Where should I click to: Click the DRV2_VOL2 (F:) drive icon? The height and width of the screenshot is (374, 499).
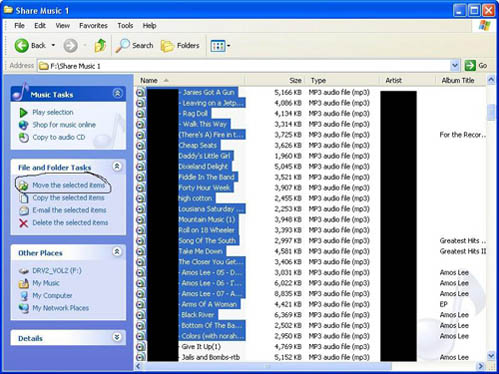[x=23, y=271]
